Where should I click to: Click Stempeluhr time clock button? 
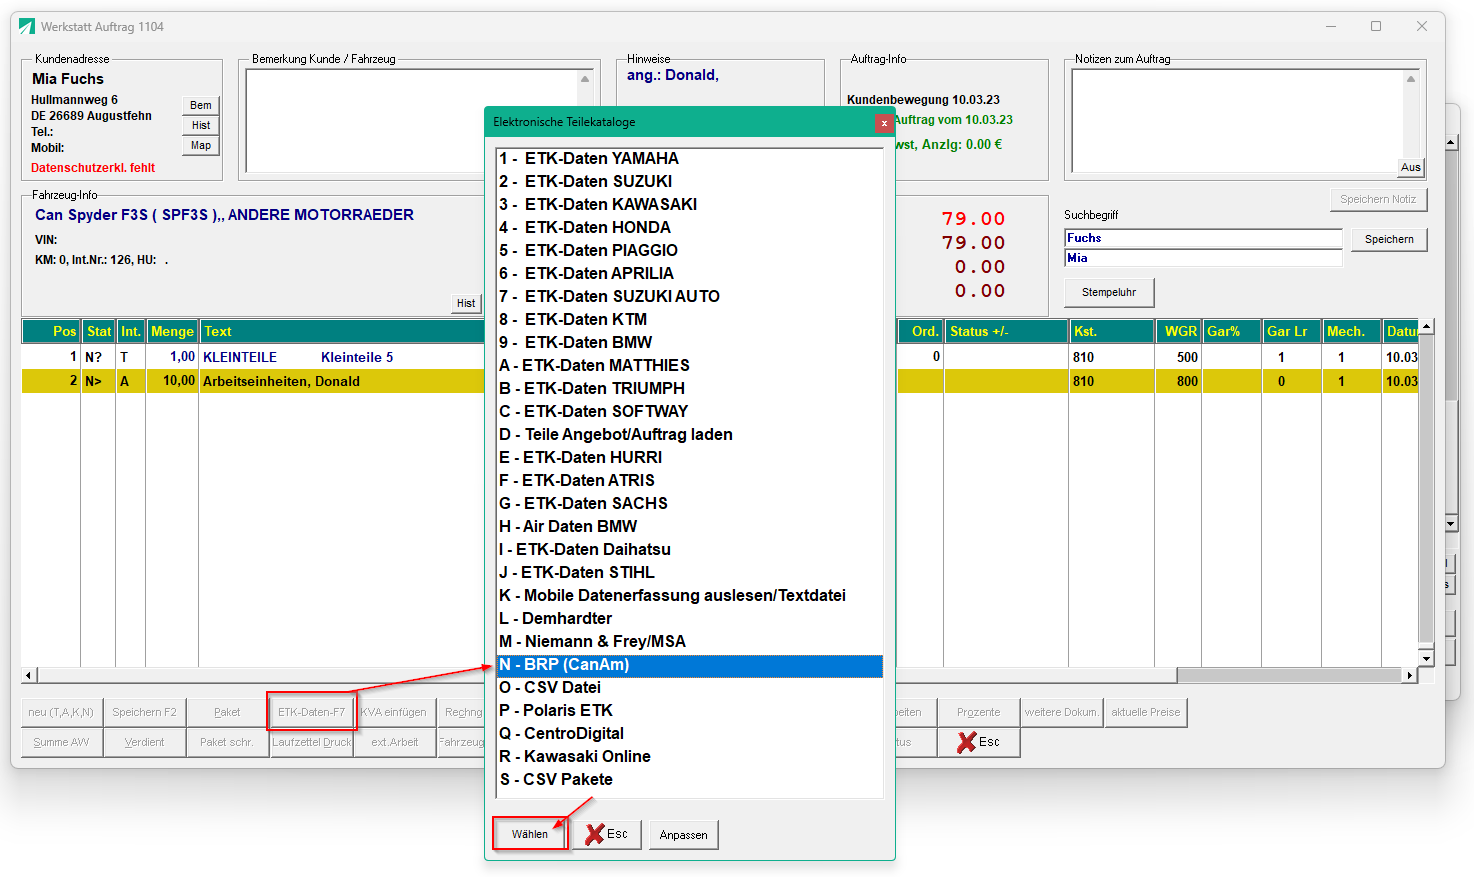click(1109, 292)
